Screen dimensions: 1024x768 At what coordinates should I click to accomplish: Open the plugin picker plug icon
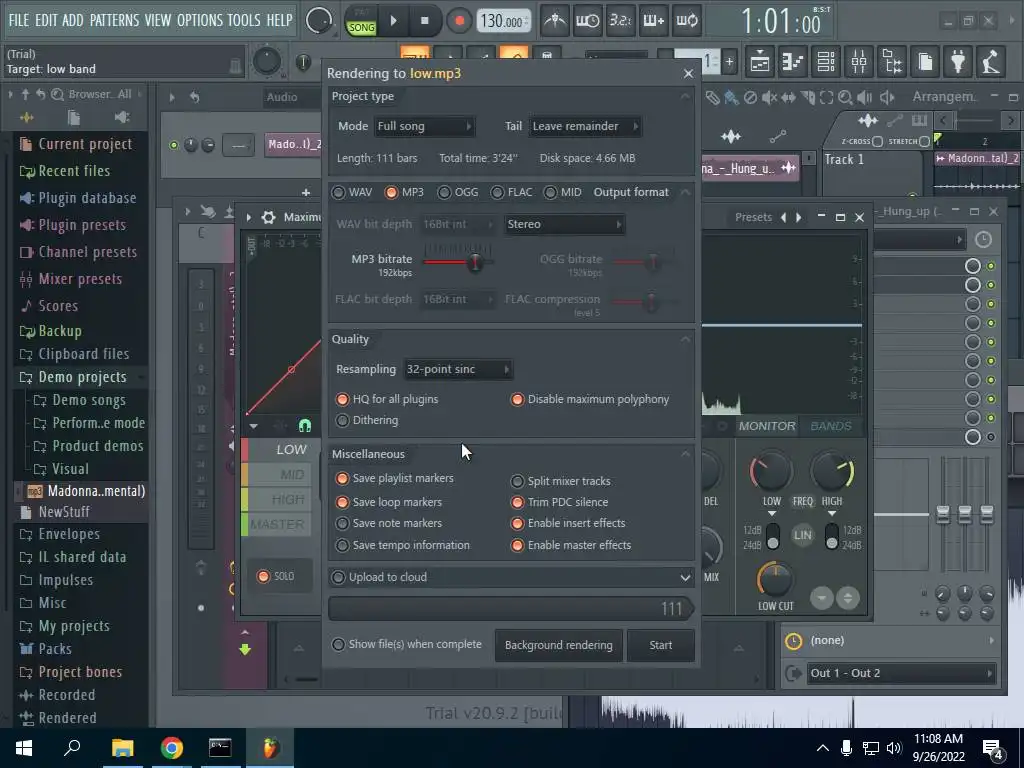[x=958, y=62]
